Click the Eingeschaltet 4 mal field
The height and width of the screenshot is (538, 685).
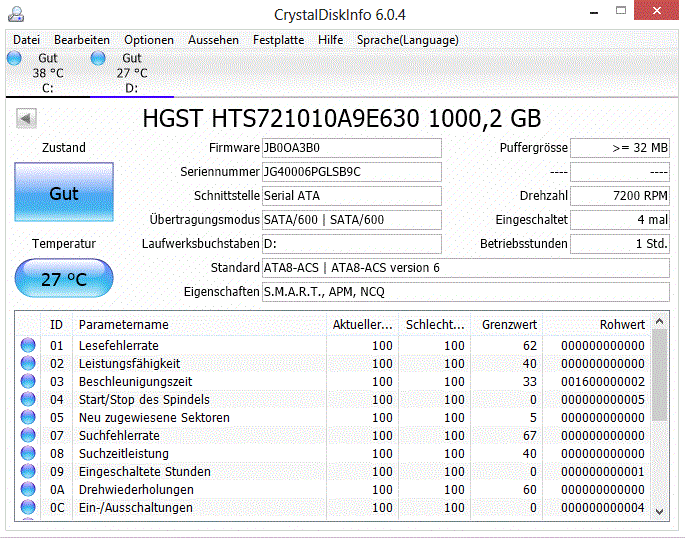[x=620, y=220]
